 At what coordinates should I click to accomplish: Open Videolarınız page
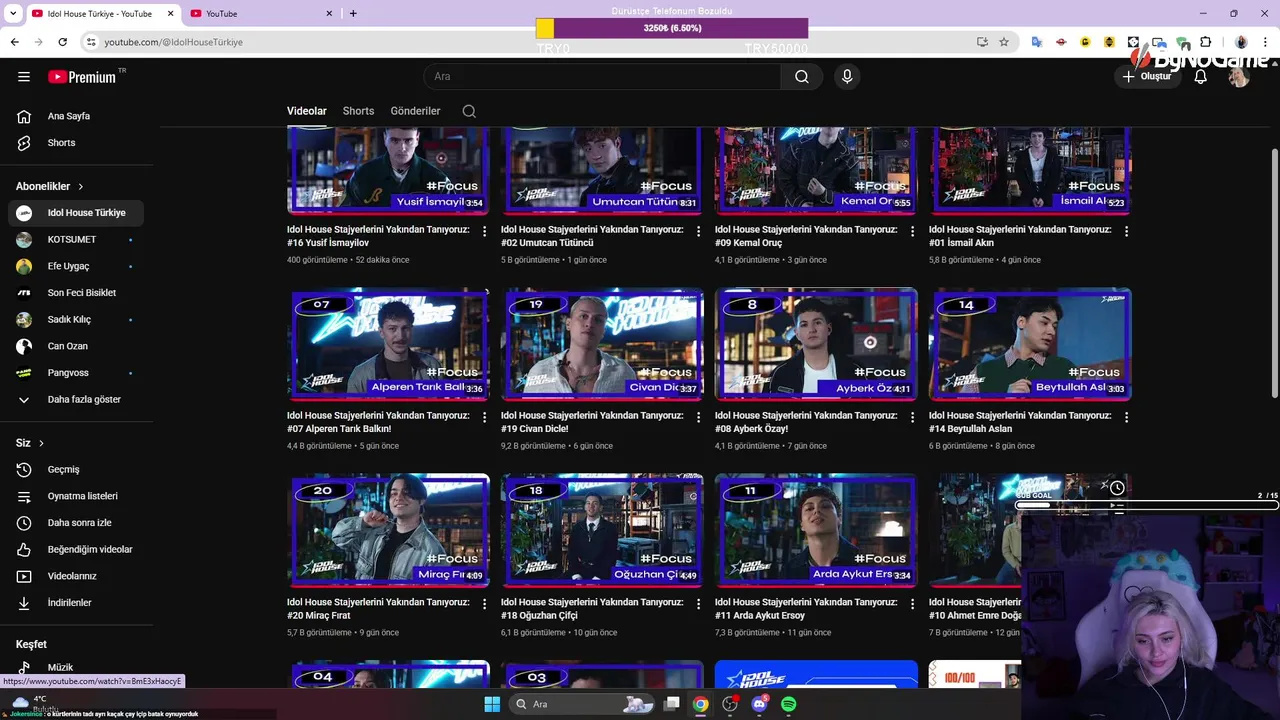point(76,576)
